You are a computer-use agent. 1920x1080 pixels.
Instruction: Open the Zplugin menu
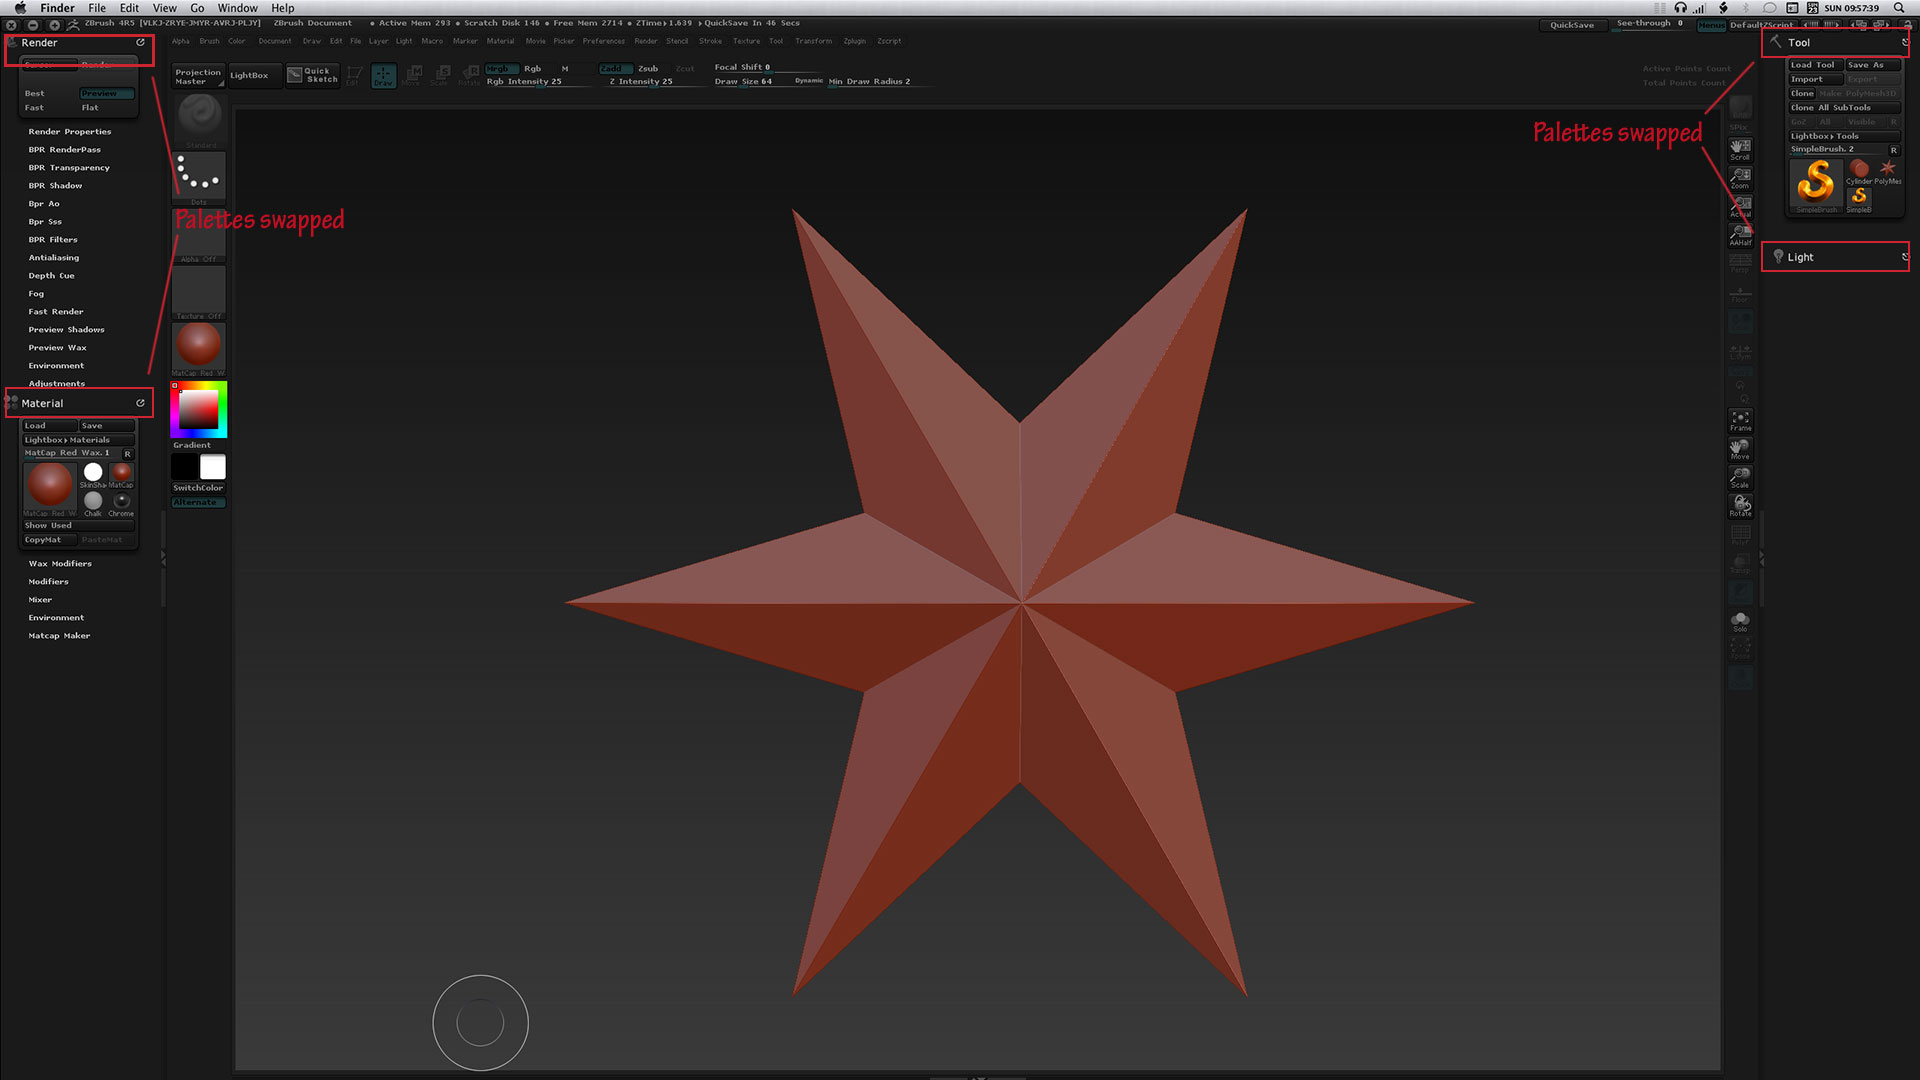[x=854, y=41]
